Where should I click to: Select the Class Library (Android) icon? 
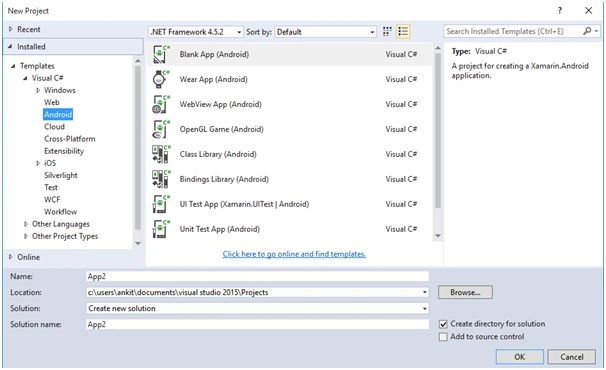[x=161, y=154]
